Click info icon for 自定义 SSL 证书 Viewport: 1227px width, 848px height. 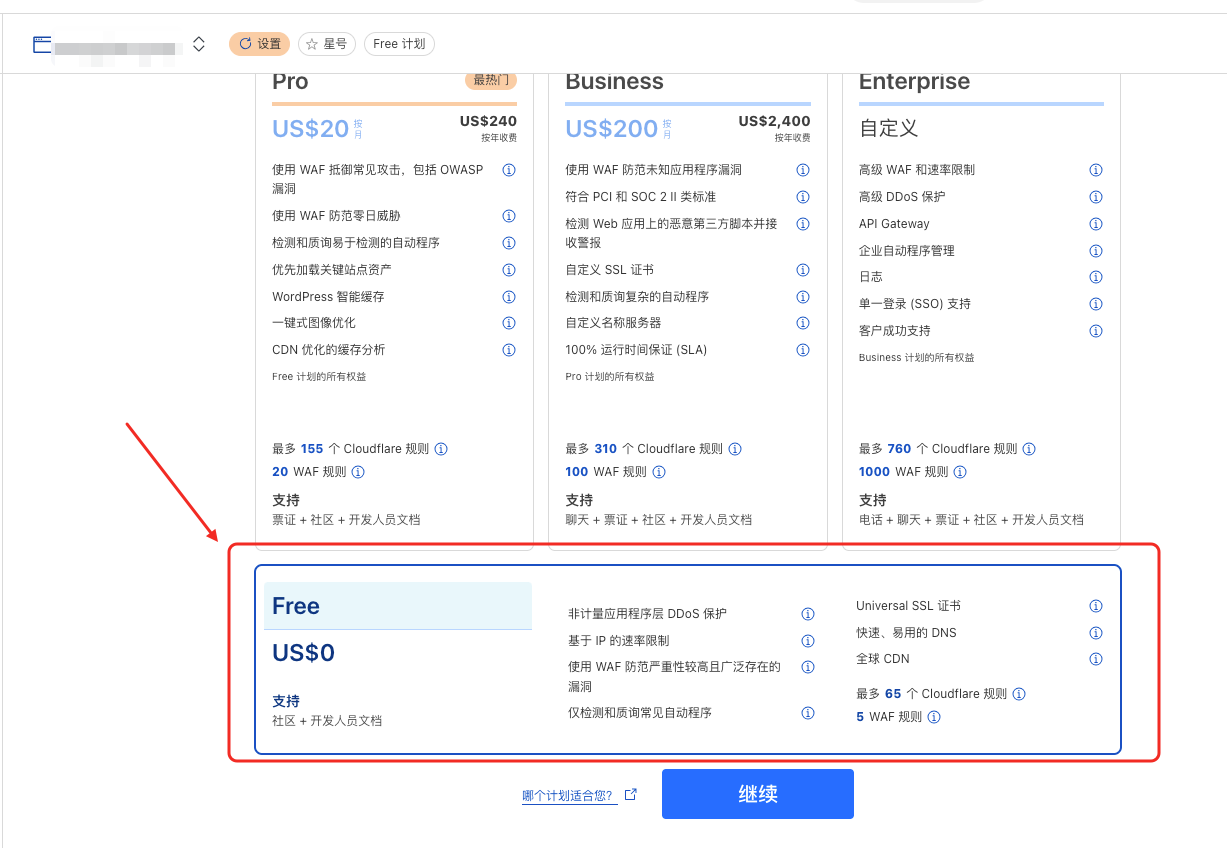click(x=803, y=270)
